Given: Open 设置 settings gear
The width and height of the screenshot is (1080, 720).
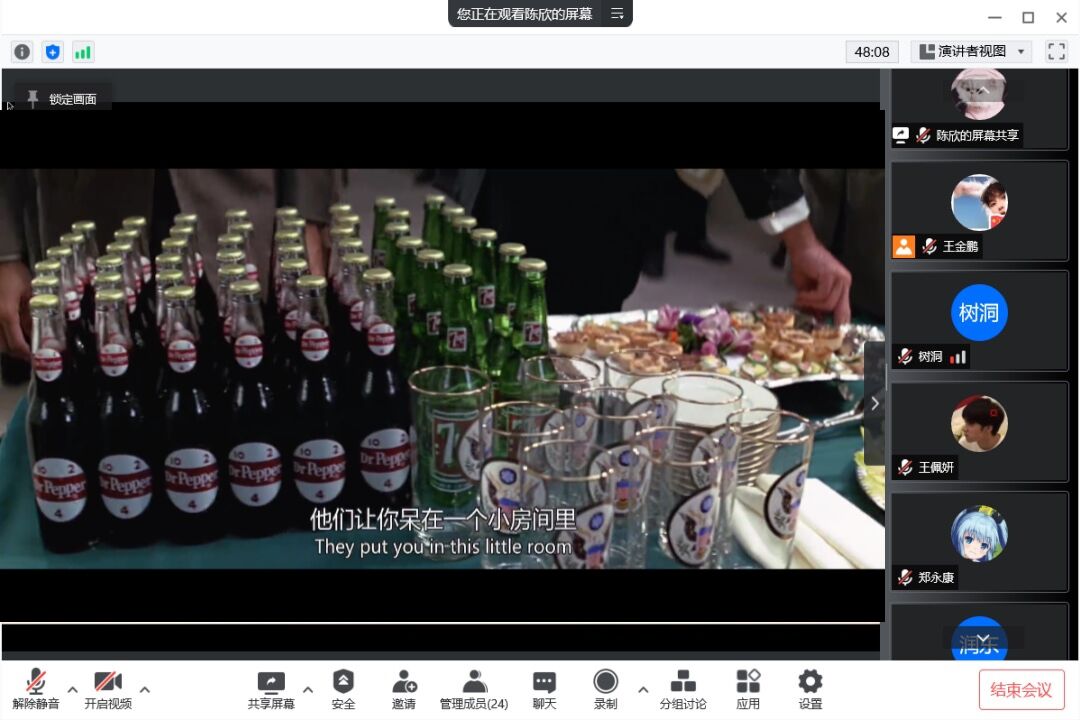Looking at the screenshot, I should 810,689.
